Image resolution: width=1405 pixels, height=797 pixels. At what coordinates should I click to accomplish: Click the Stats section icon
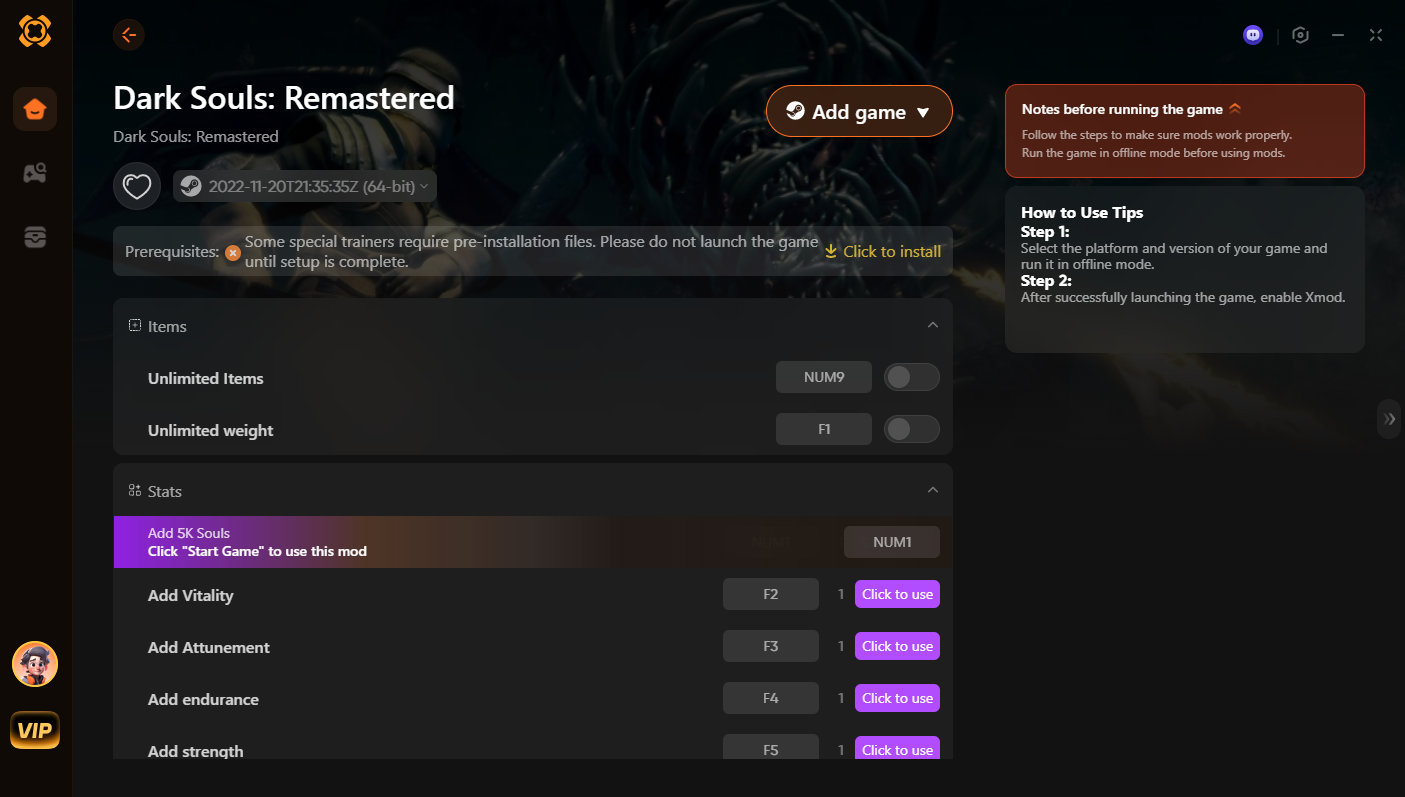pos(135,491)
